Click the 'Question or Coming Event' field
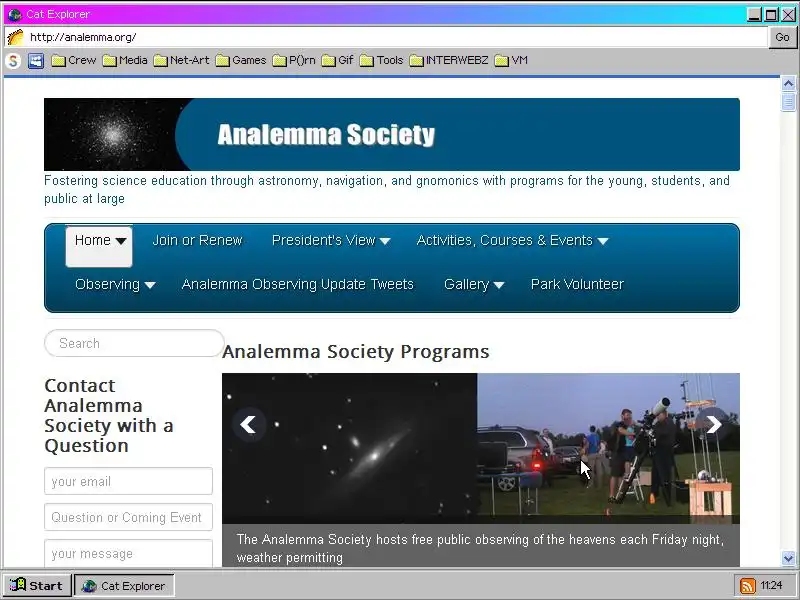Viewport: 800px width, 600px height. point(129,517)
